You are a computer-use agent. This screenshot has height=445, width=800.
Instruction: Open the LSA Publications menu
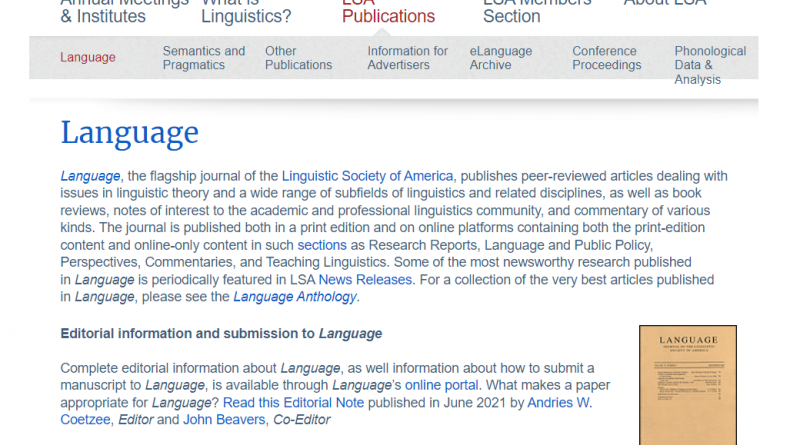pyautogui.click(x=388, y=11)
